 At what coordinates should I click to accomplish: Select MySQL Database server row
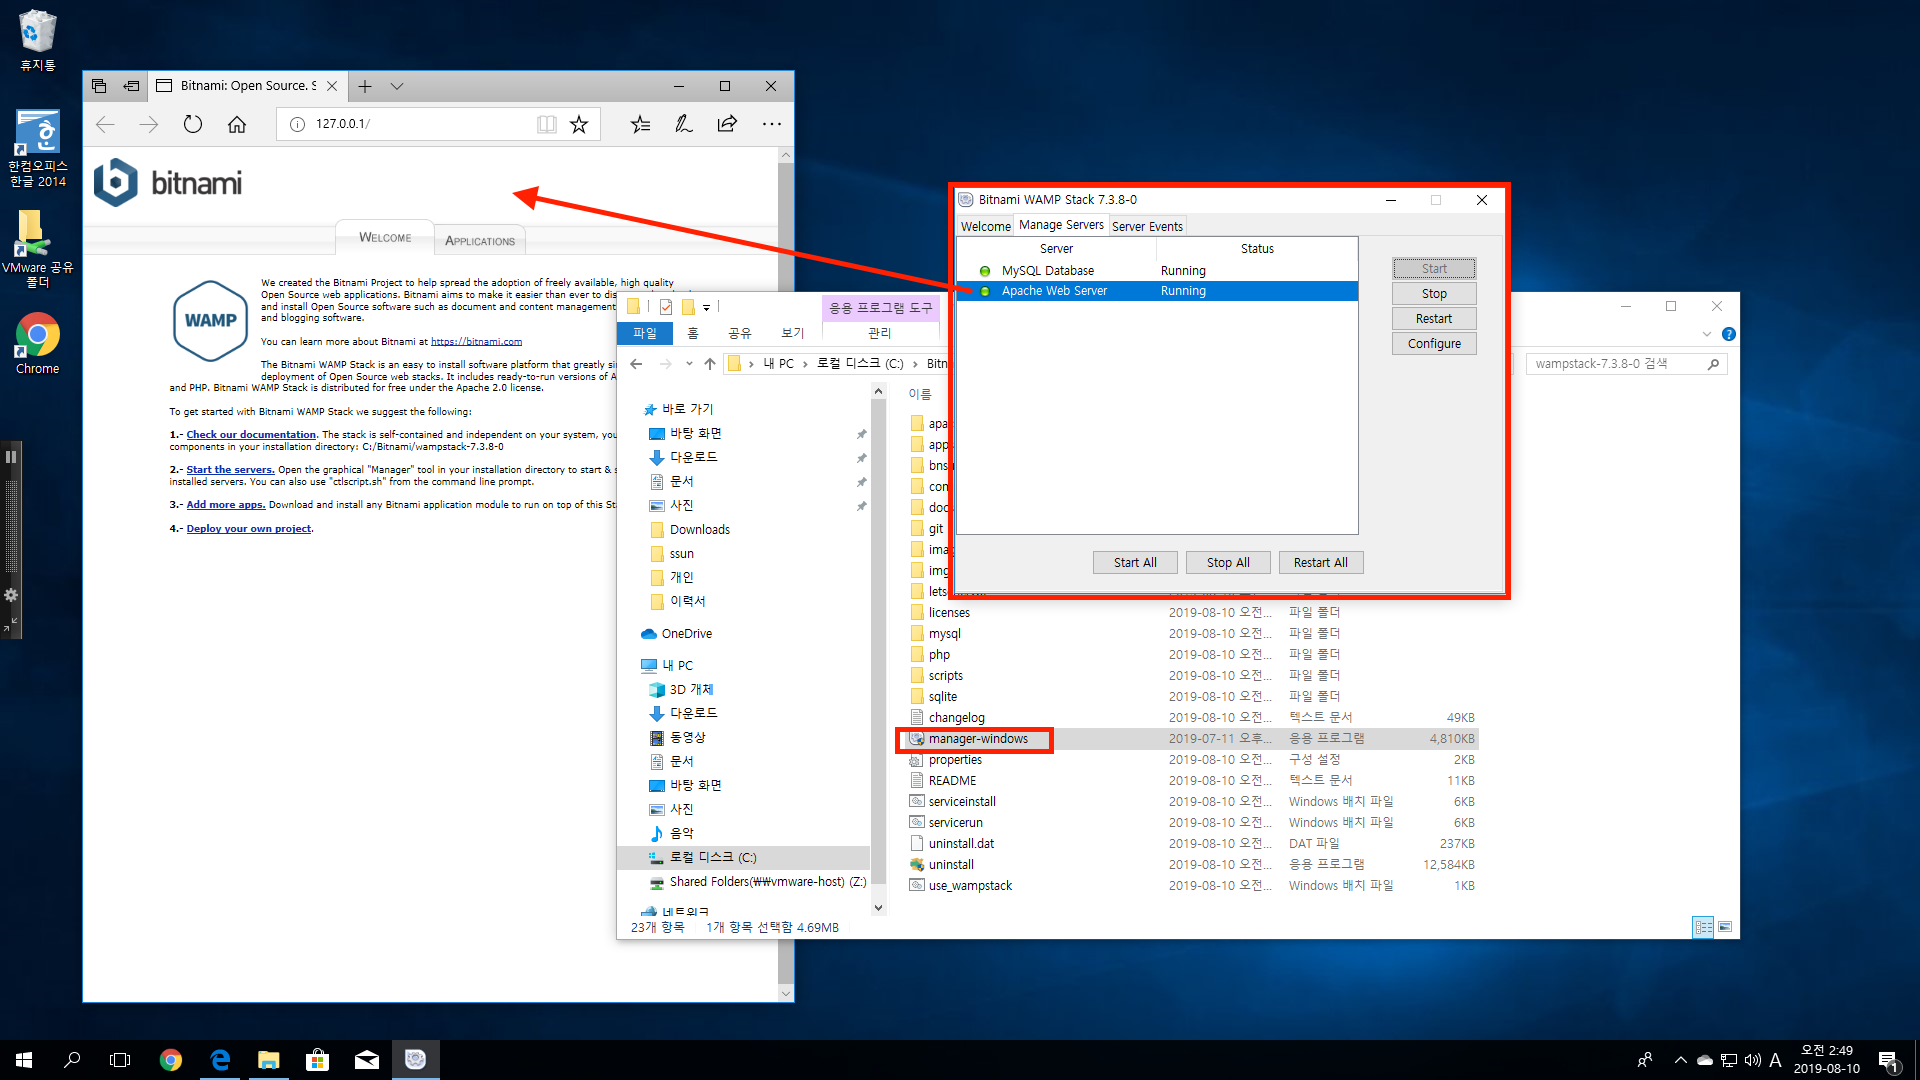pyautogui.click(x=1157, y=271)
